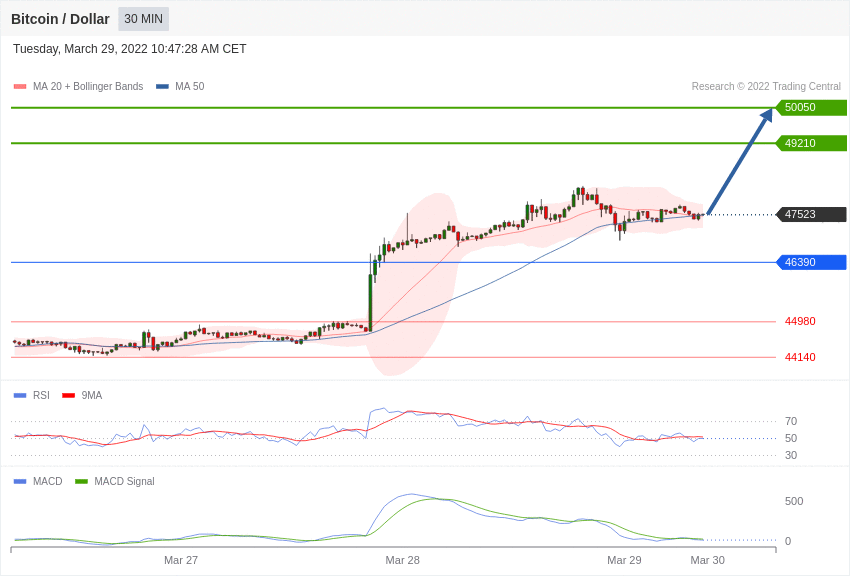
Task: Click the MACD 500 axis label
Action: click(794, 501)
